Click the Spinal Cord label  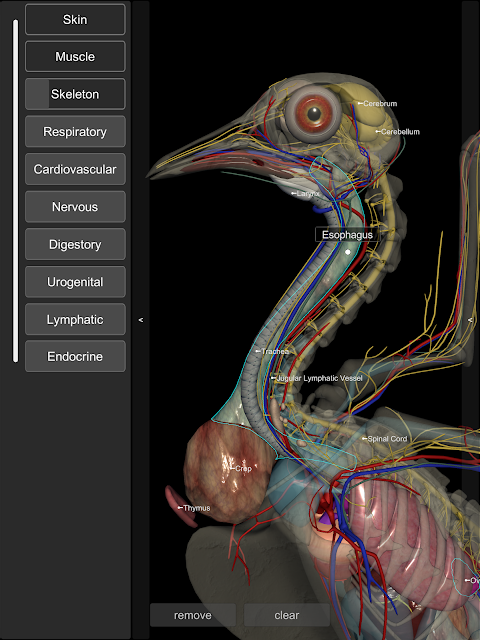click(x=385, y=439)
